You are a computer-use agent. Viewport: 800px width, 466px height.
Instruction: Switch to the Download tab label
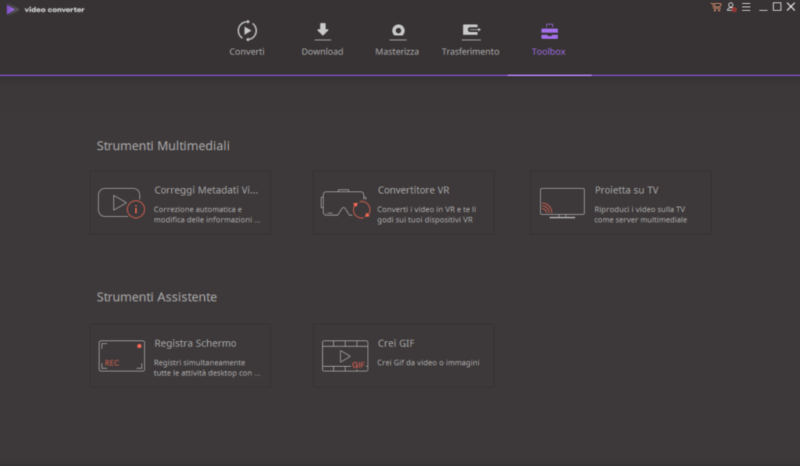click(322, 52)
